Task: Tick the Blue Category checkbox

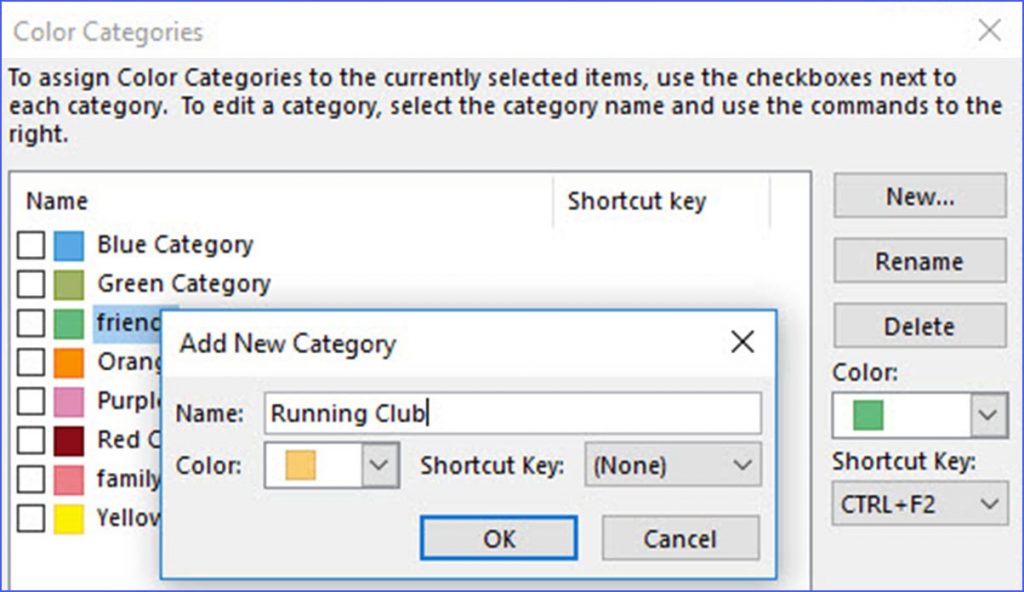Action: (x=31, y=246)
